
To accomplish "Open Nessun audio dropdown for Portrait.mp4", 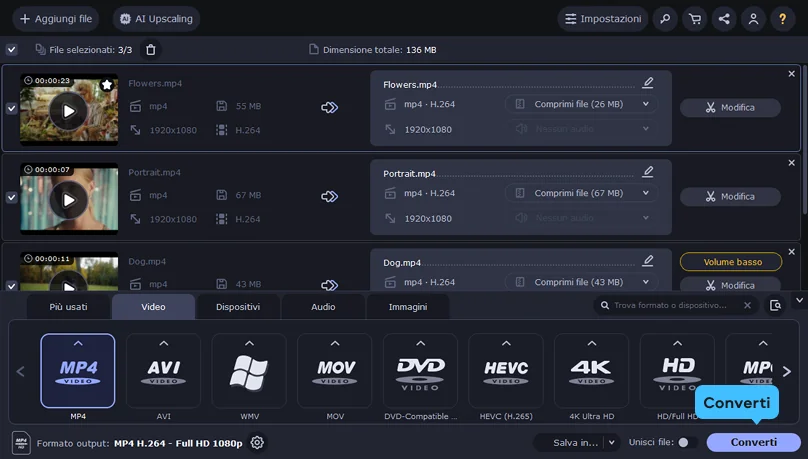I will [581, 218].
